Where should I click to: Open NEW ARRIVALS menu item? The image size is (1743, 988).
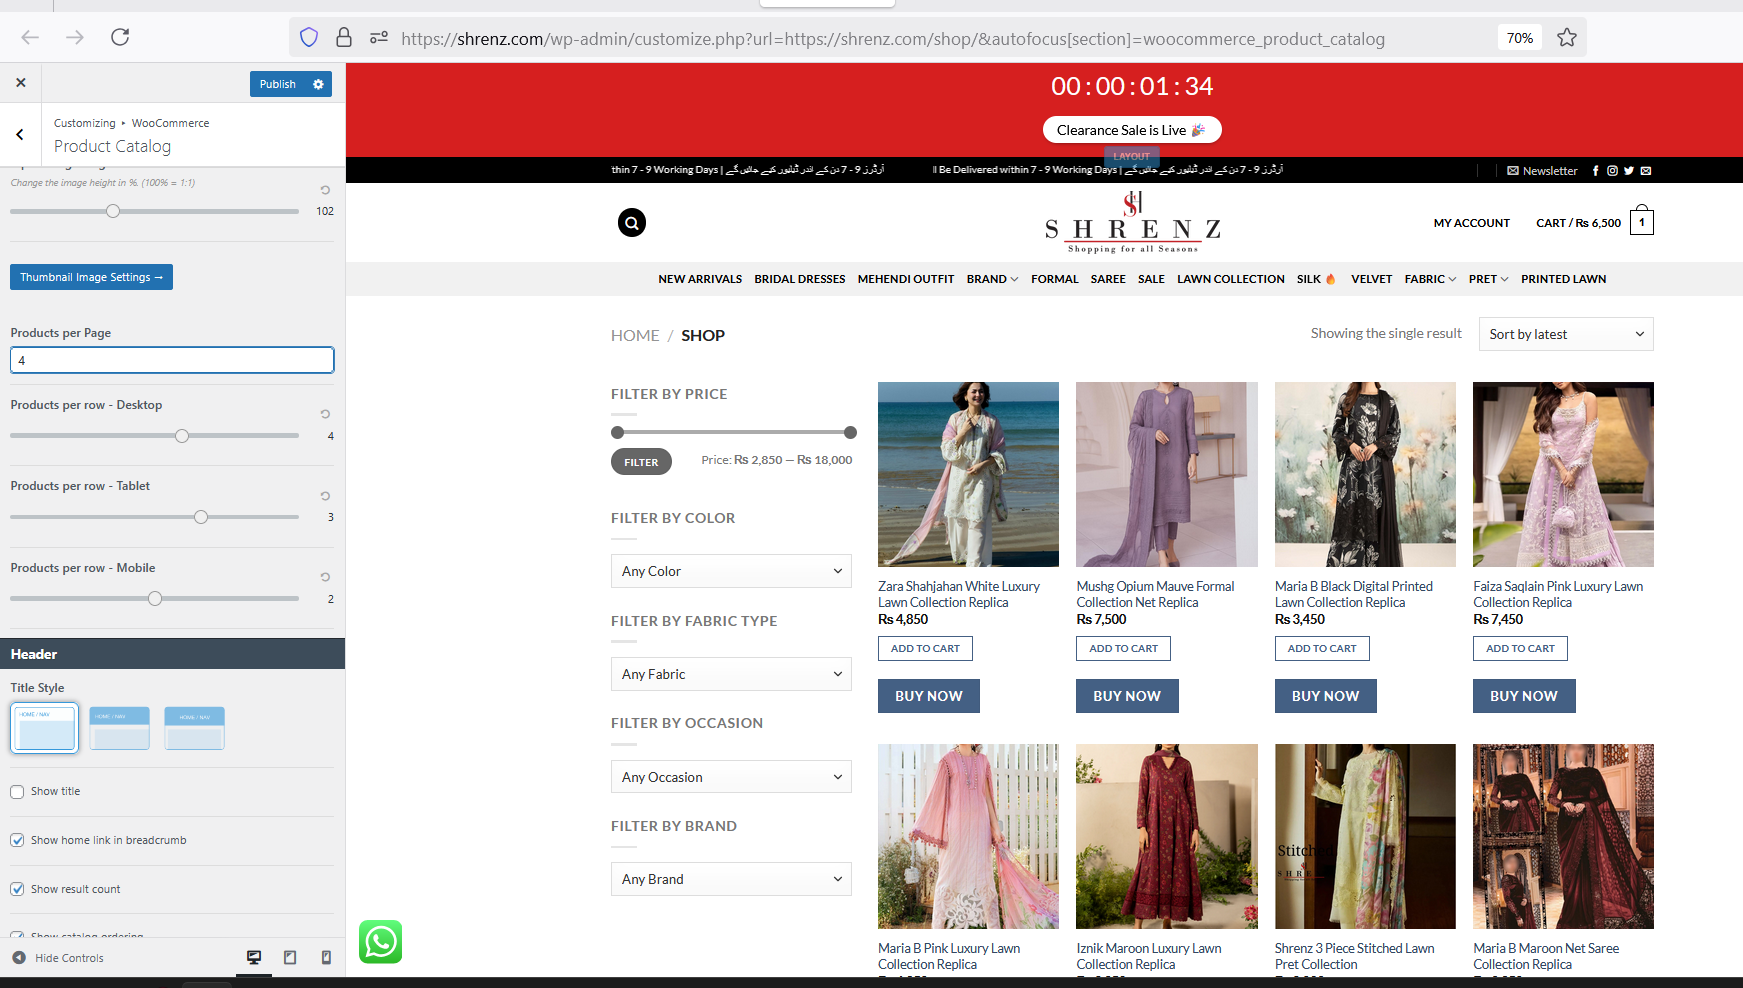700,279
